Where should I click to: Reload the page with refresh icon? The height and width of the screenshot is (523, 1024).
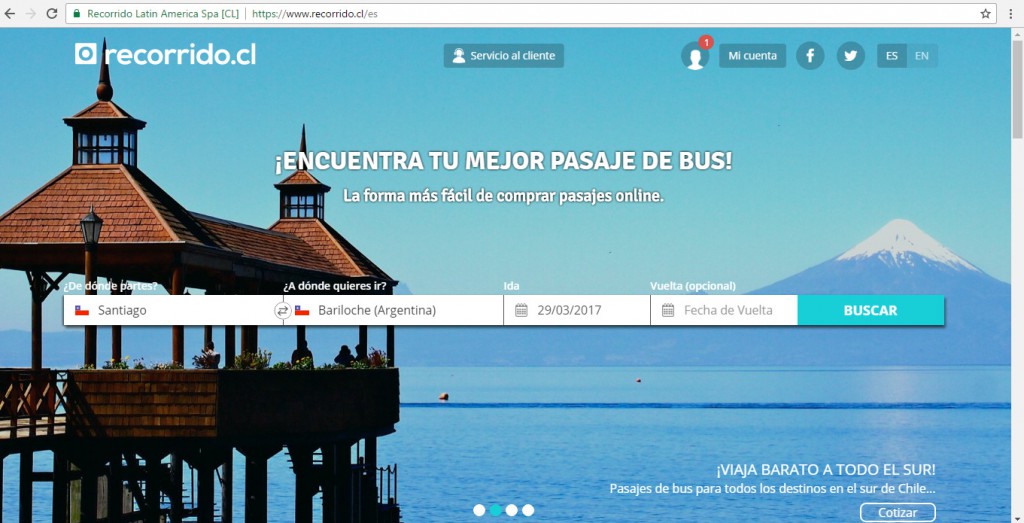(x=52, y=13)
